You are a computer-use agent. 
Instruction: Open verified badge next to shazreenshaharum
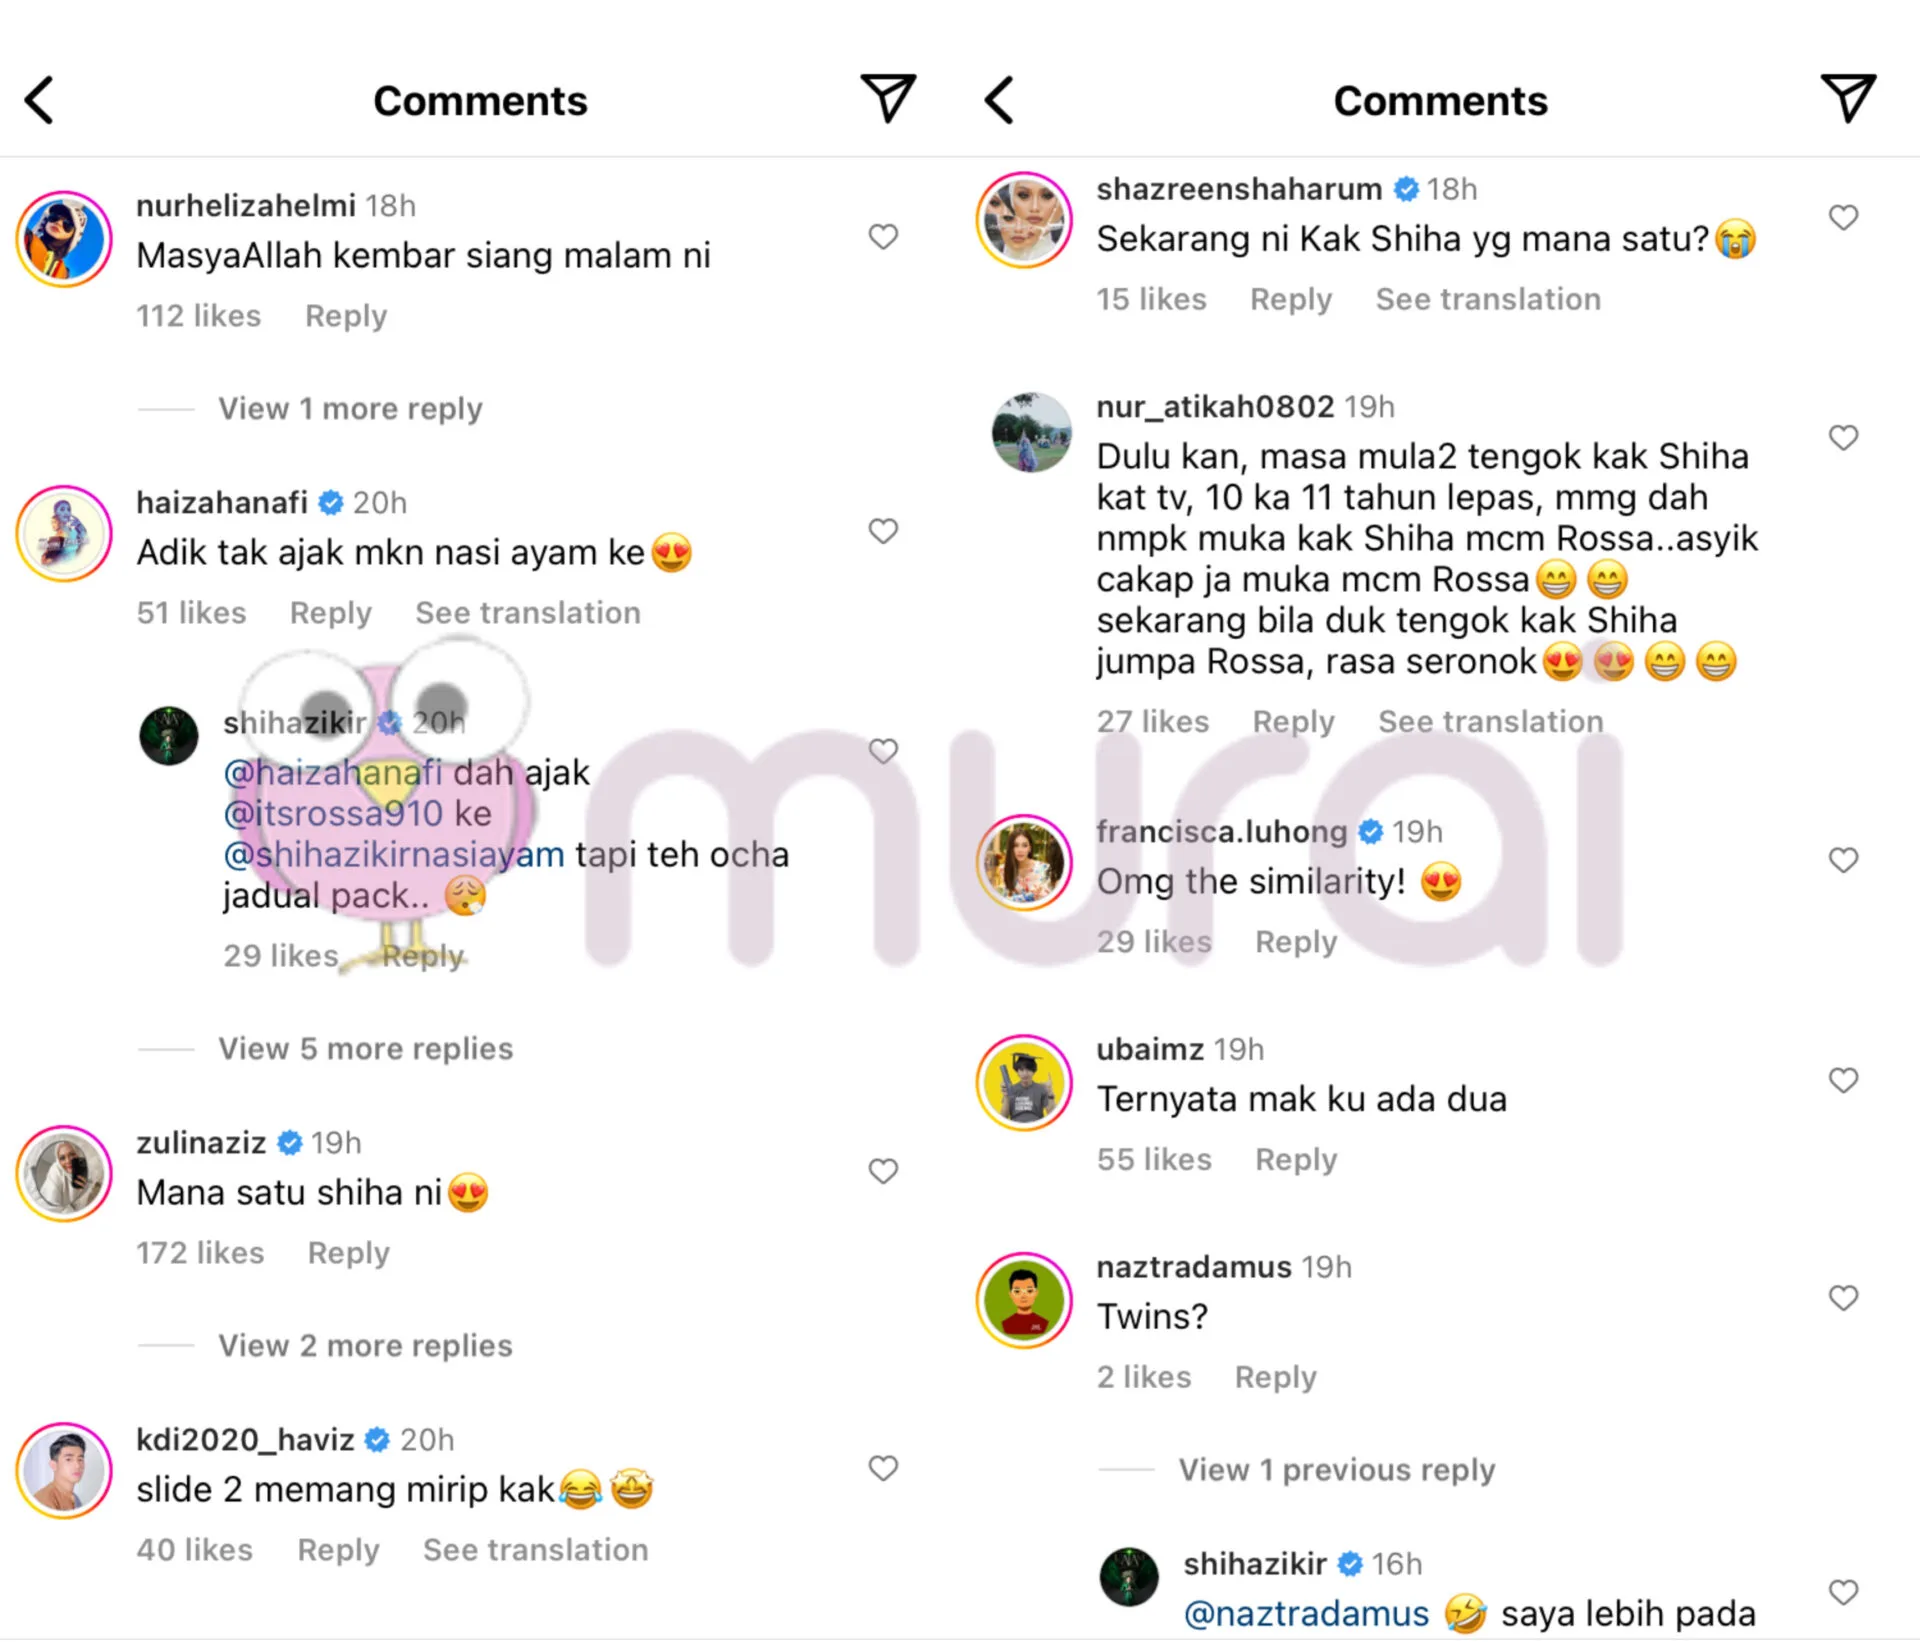[x=1406, y=189]
